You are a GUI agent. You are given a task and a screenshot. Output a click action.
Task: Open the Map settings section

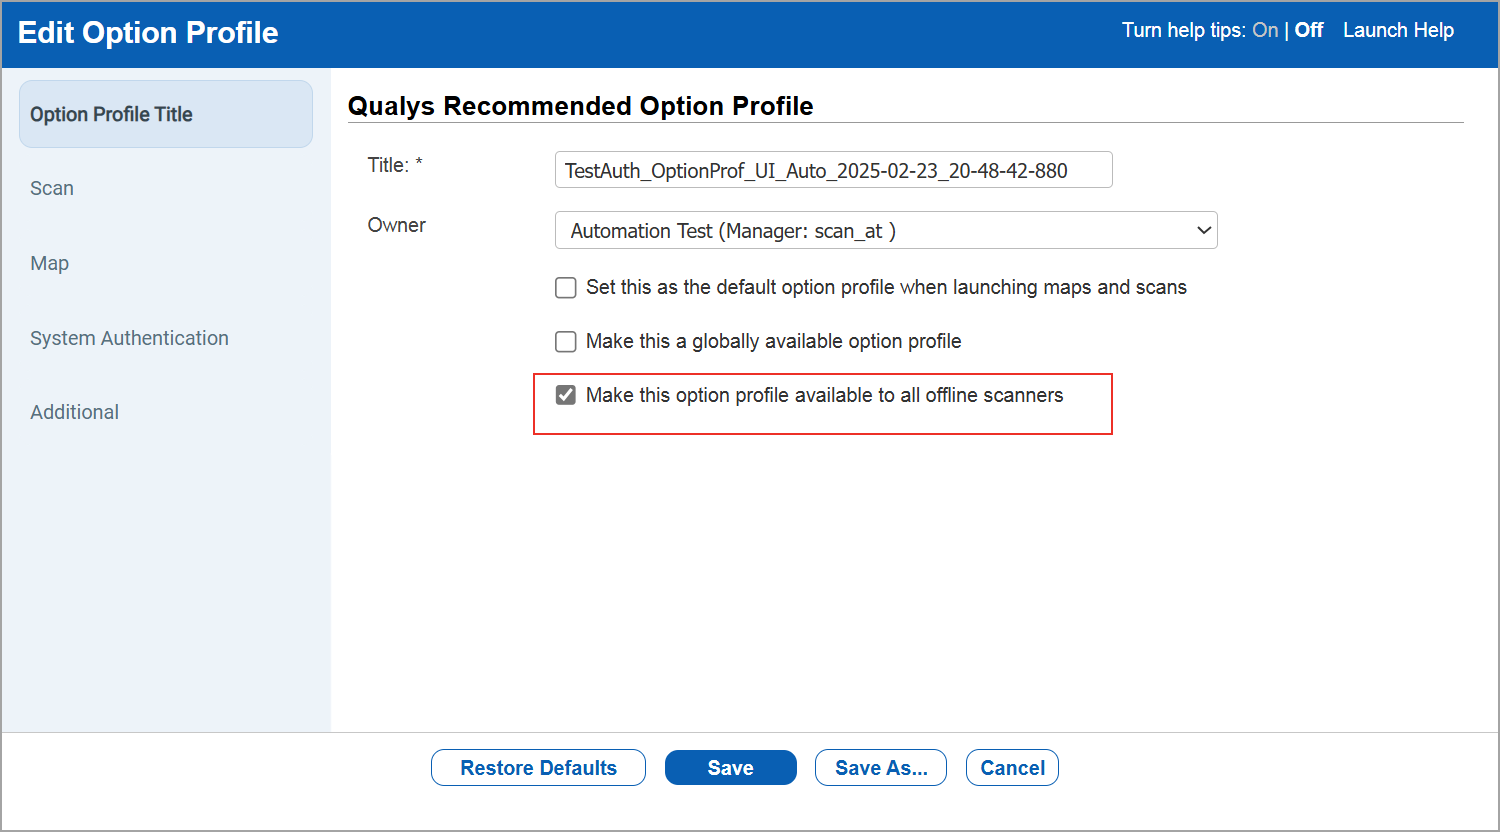pos(49,263)
